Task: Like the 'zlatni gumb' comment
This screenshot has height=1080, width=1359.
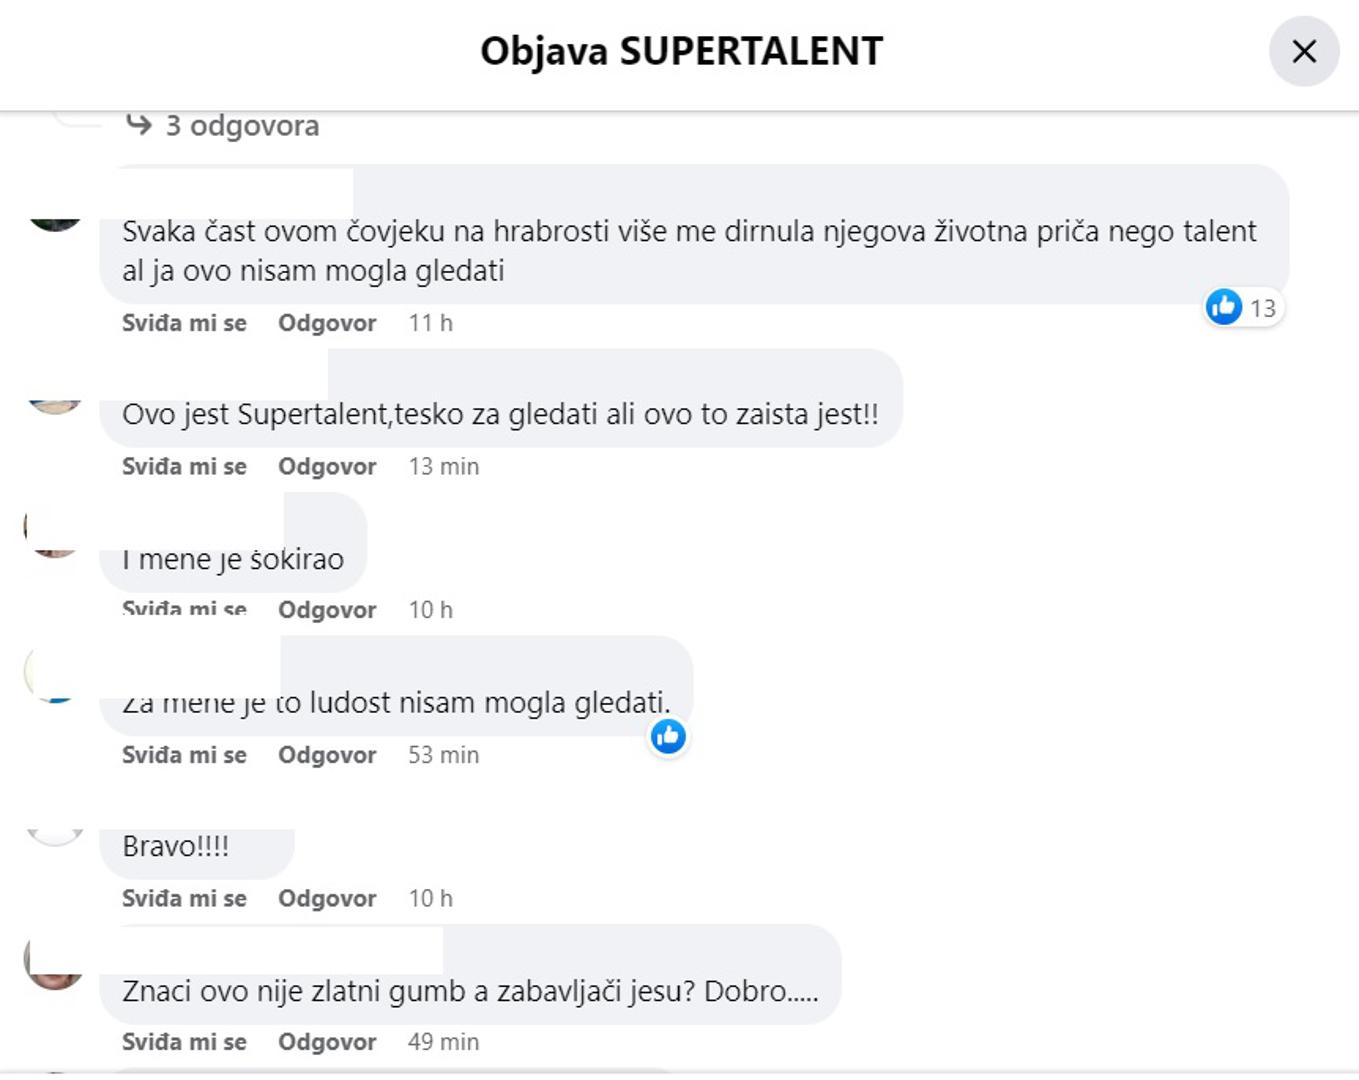Action: [x=184, y=1042]
